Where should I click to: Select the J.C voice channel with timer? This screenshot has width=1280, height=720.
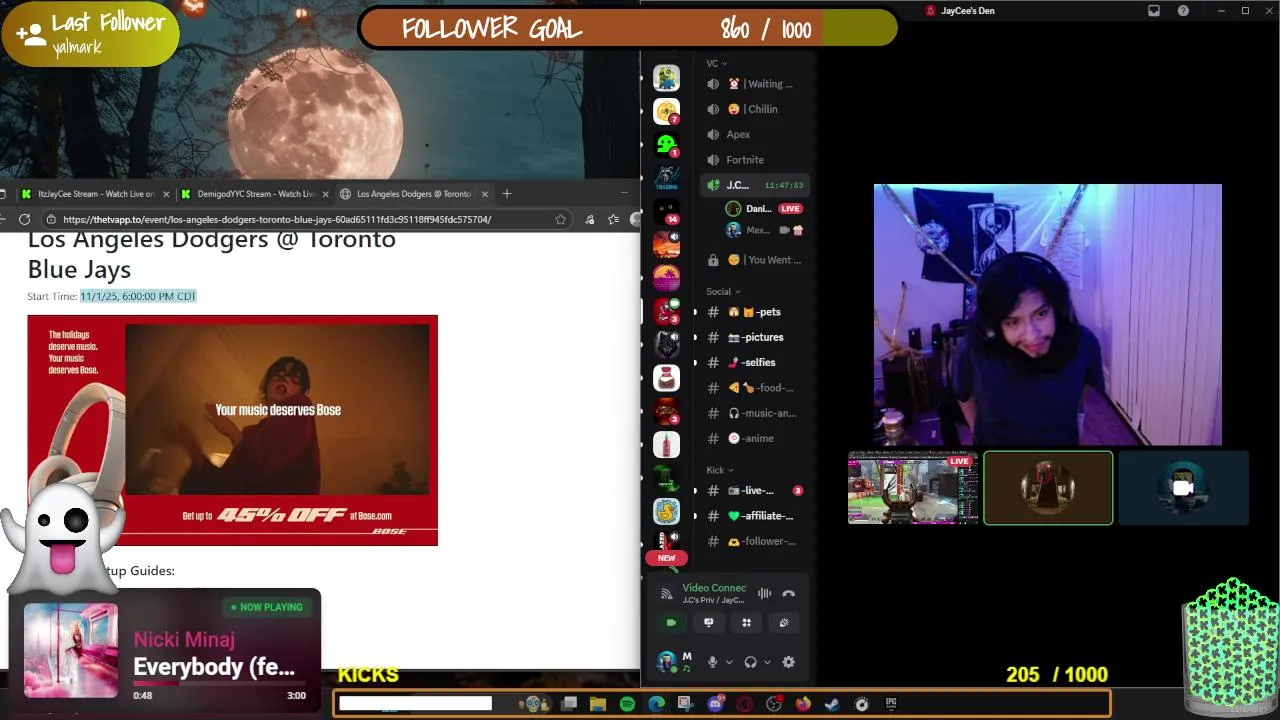pos(755,185)
